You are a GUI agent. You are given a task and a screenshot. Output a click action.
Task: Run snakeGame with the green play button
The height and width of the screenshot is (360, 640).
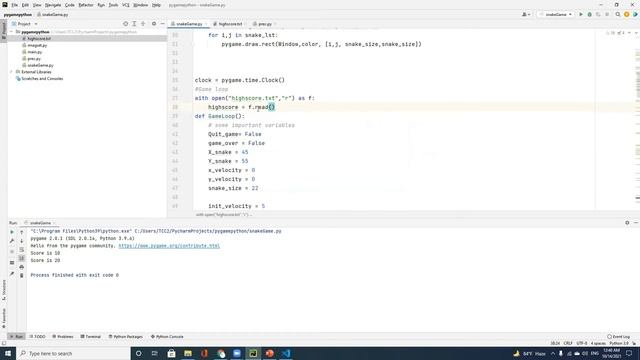[581, 14]
